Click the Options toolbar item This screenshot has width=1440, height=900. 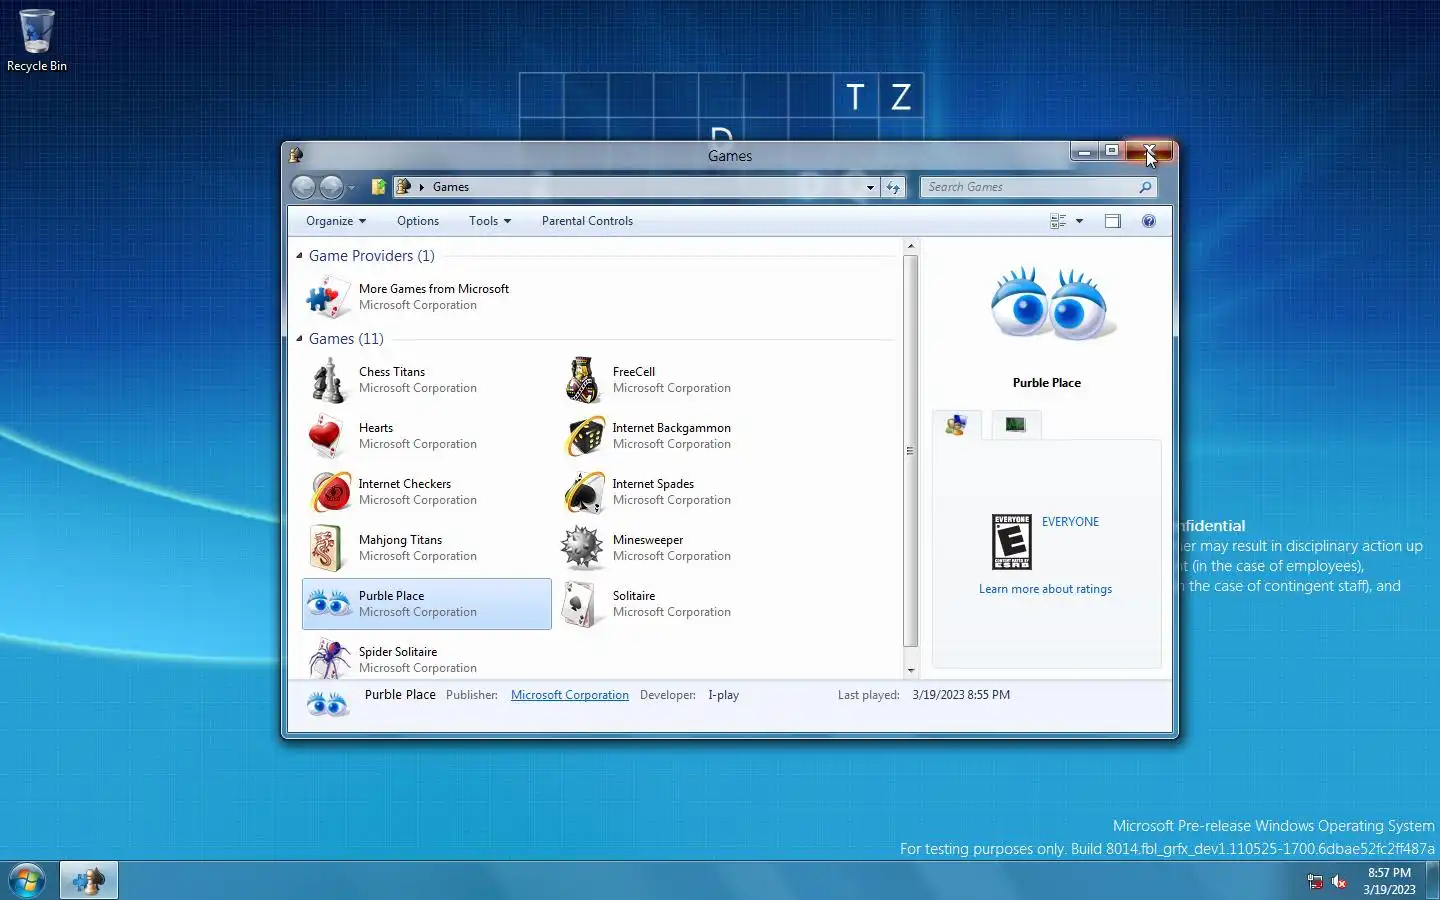point(418,221)
